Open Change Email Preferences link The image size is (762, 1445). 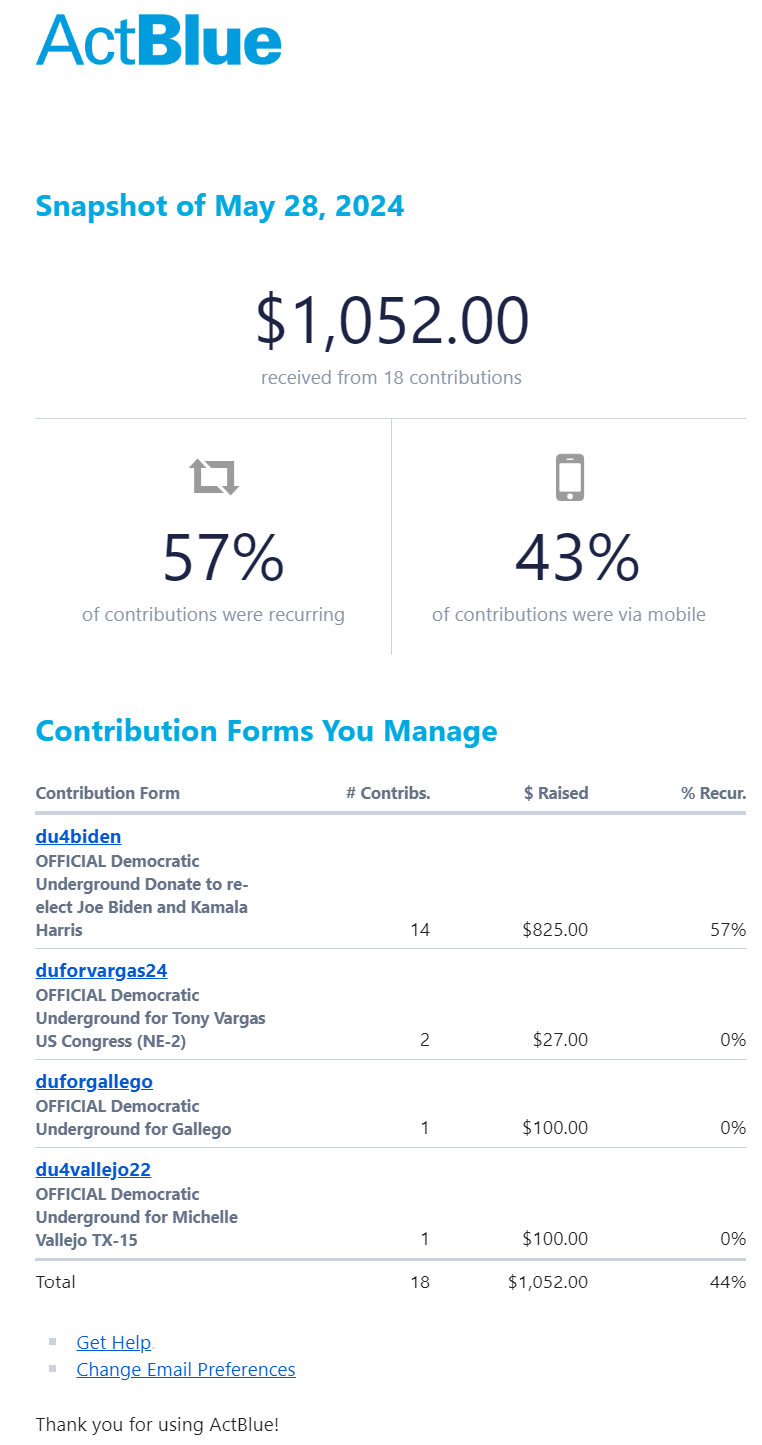(185, 1370)
